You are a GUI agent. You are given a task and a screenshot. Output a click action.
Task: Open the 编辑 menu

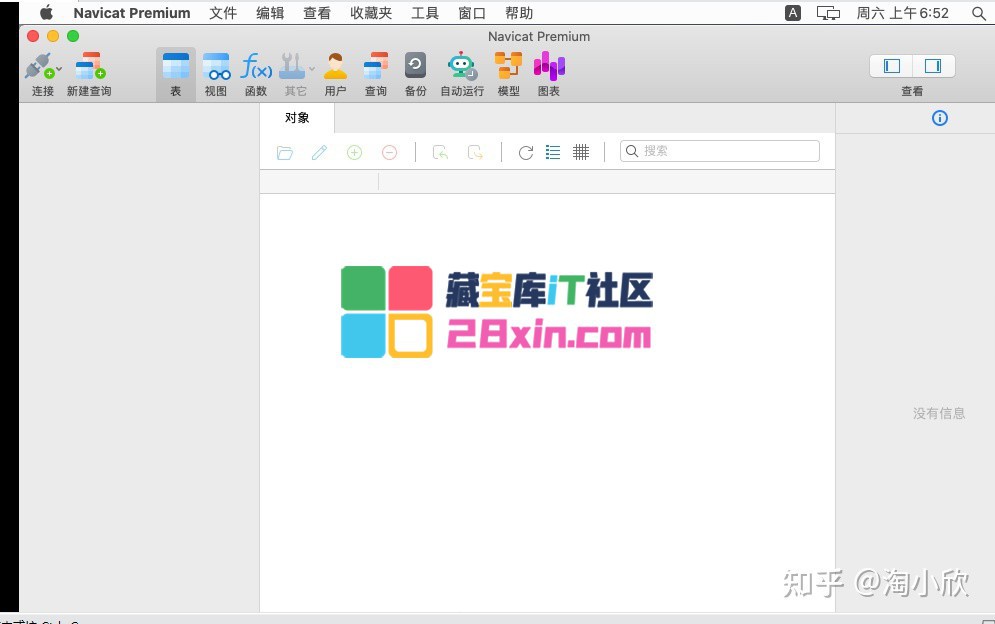click(270, 13)
